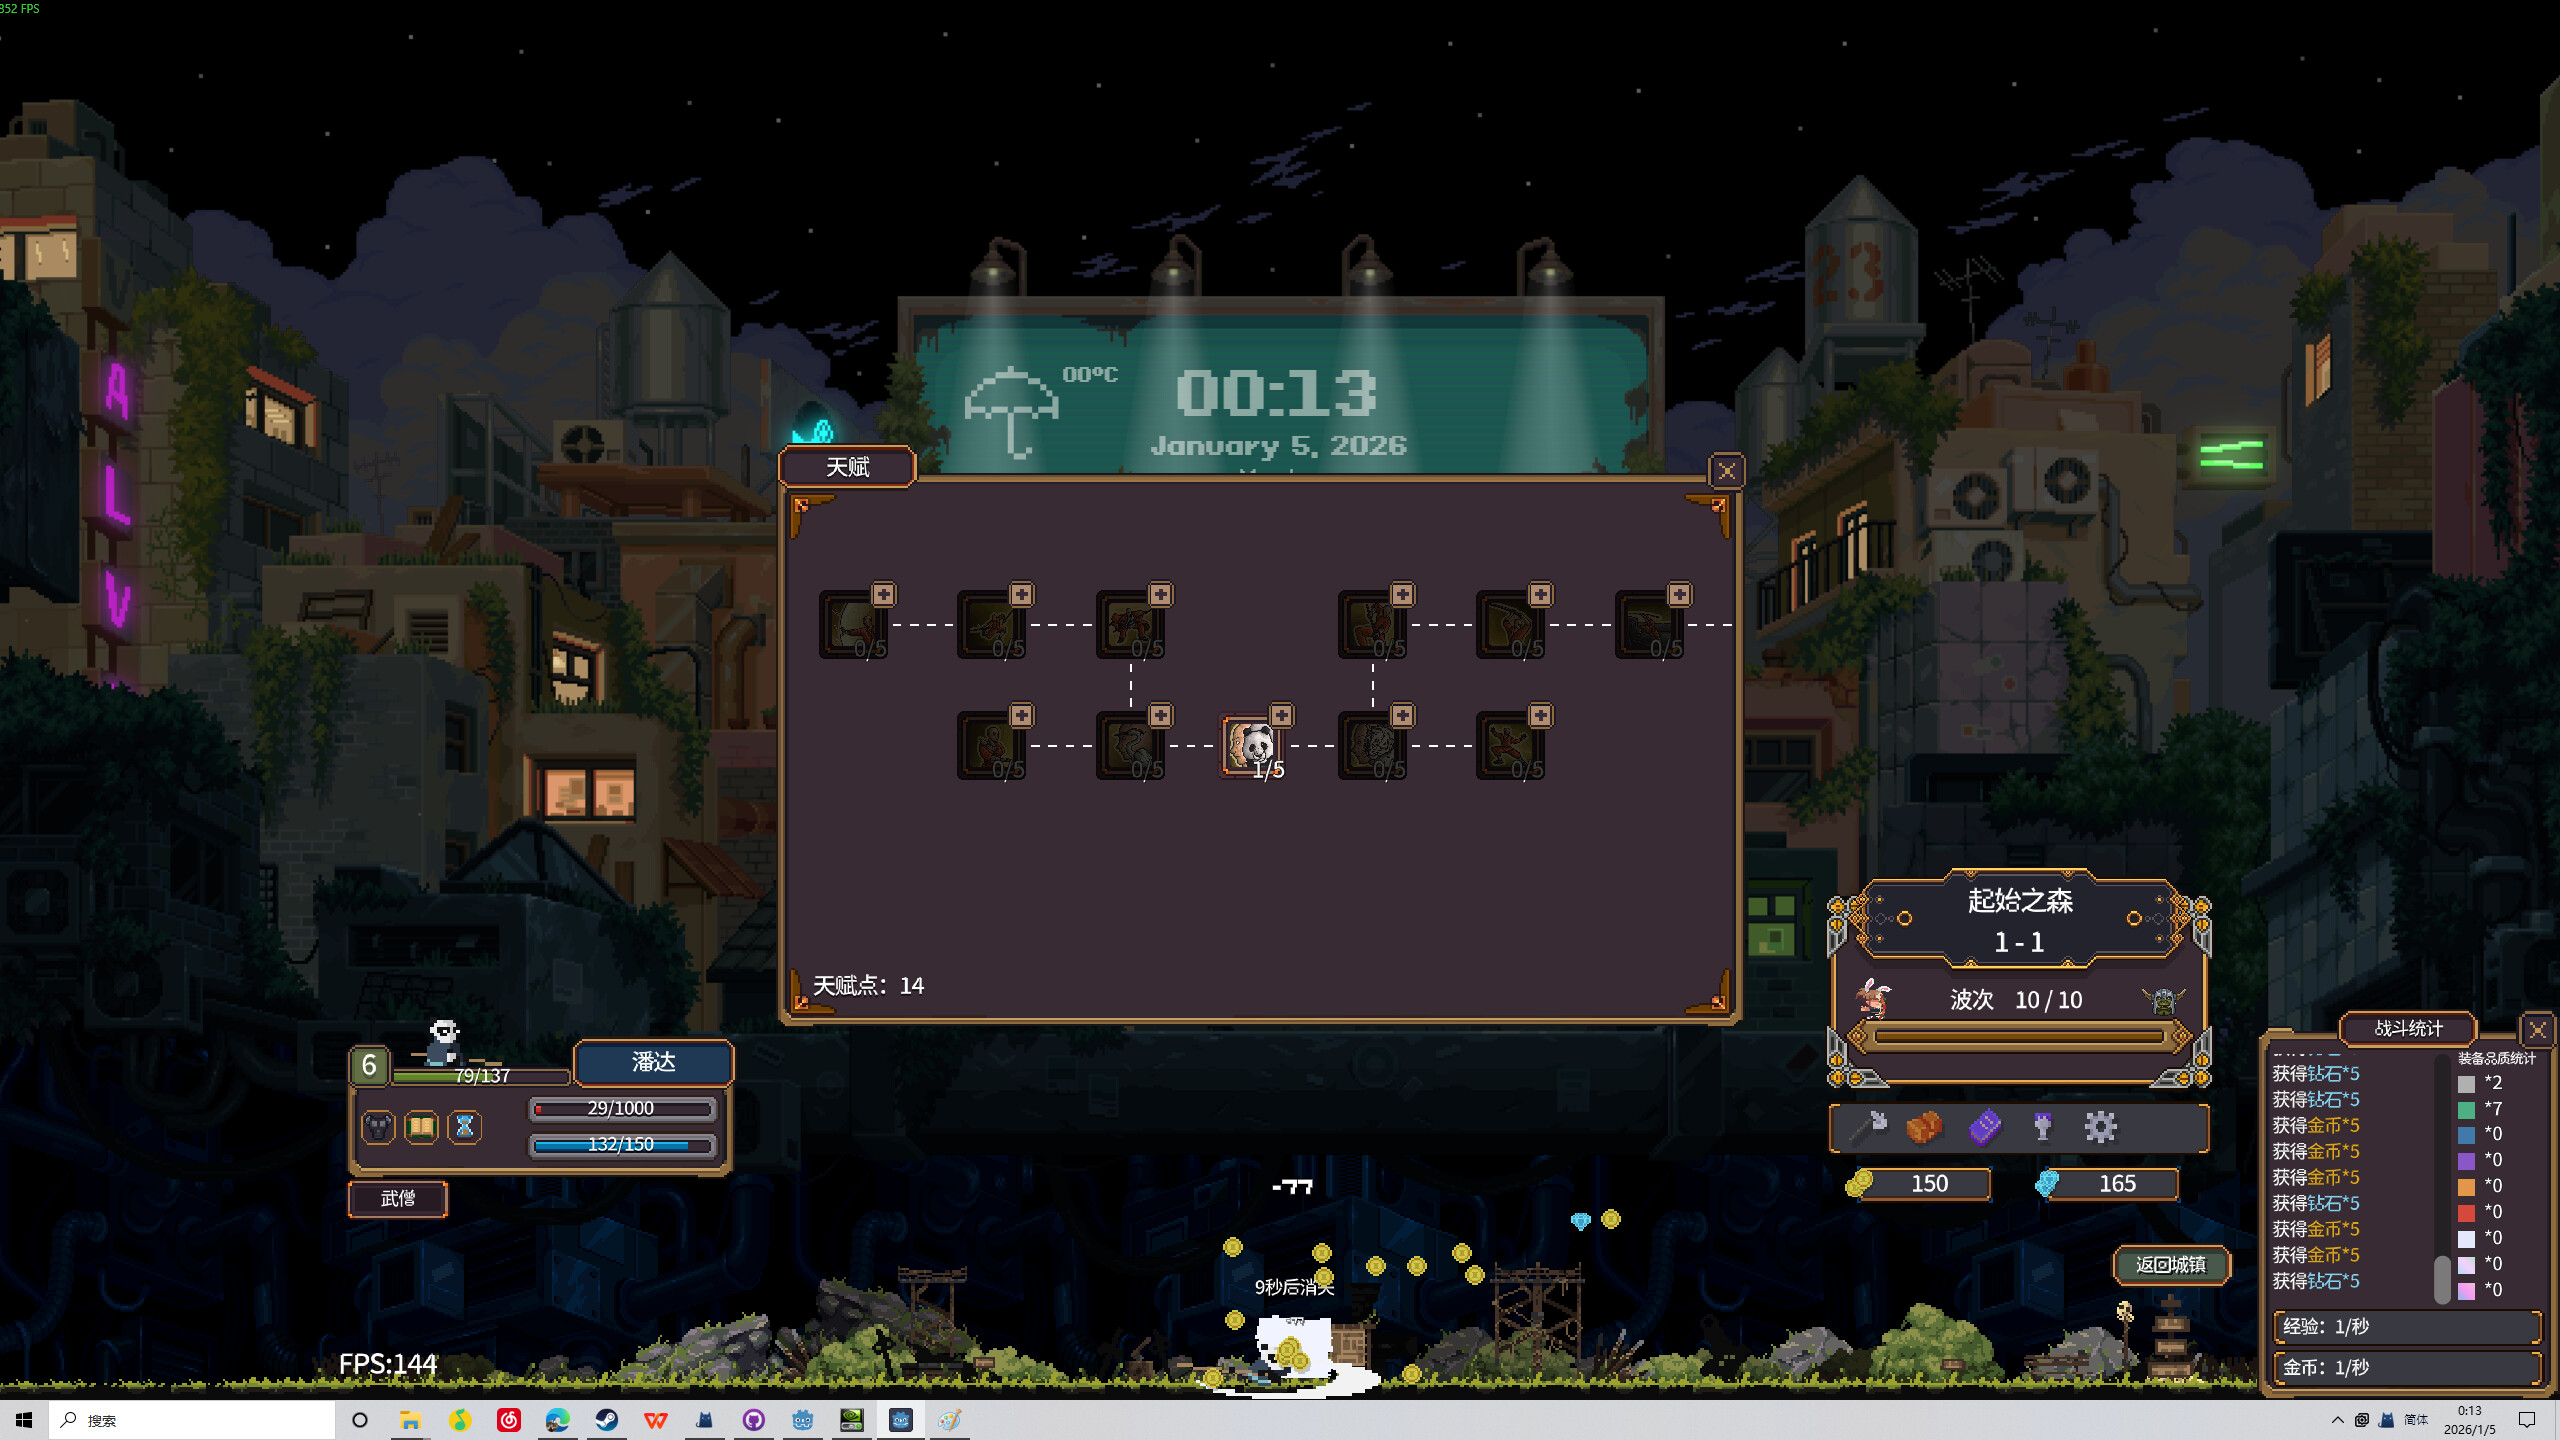Image resolution: width=2560 pixels, height=1440 pixels.
Task: Upgrade the panda talent using its plus button
Action: click(1283, 714)
